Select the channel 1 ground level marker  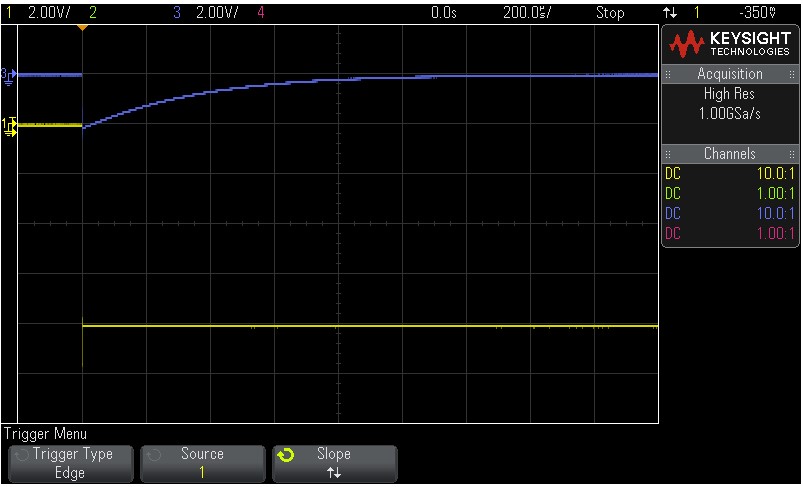[9, 127]
